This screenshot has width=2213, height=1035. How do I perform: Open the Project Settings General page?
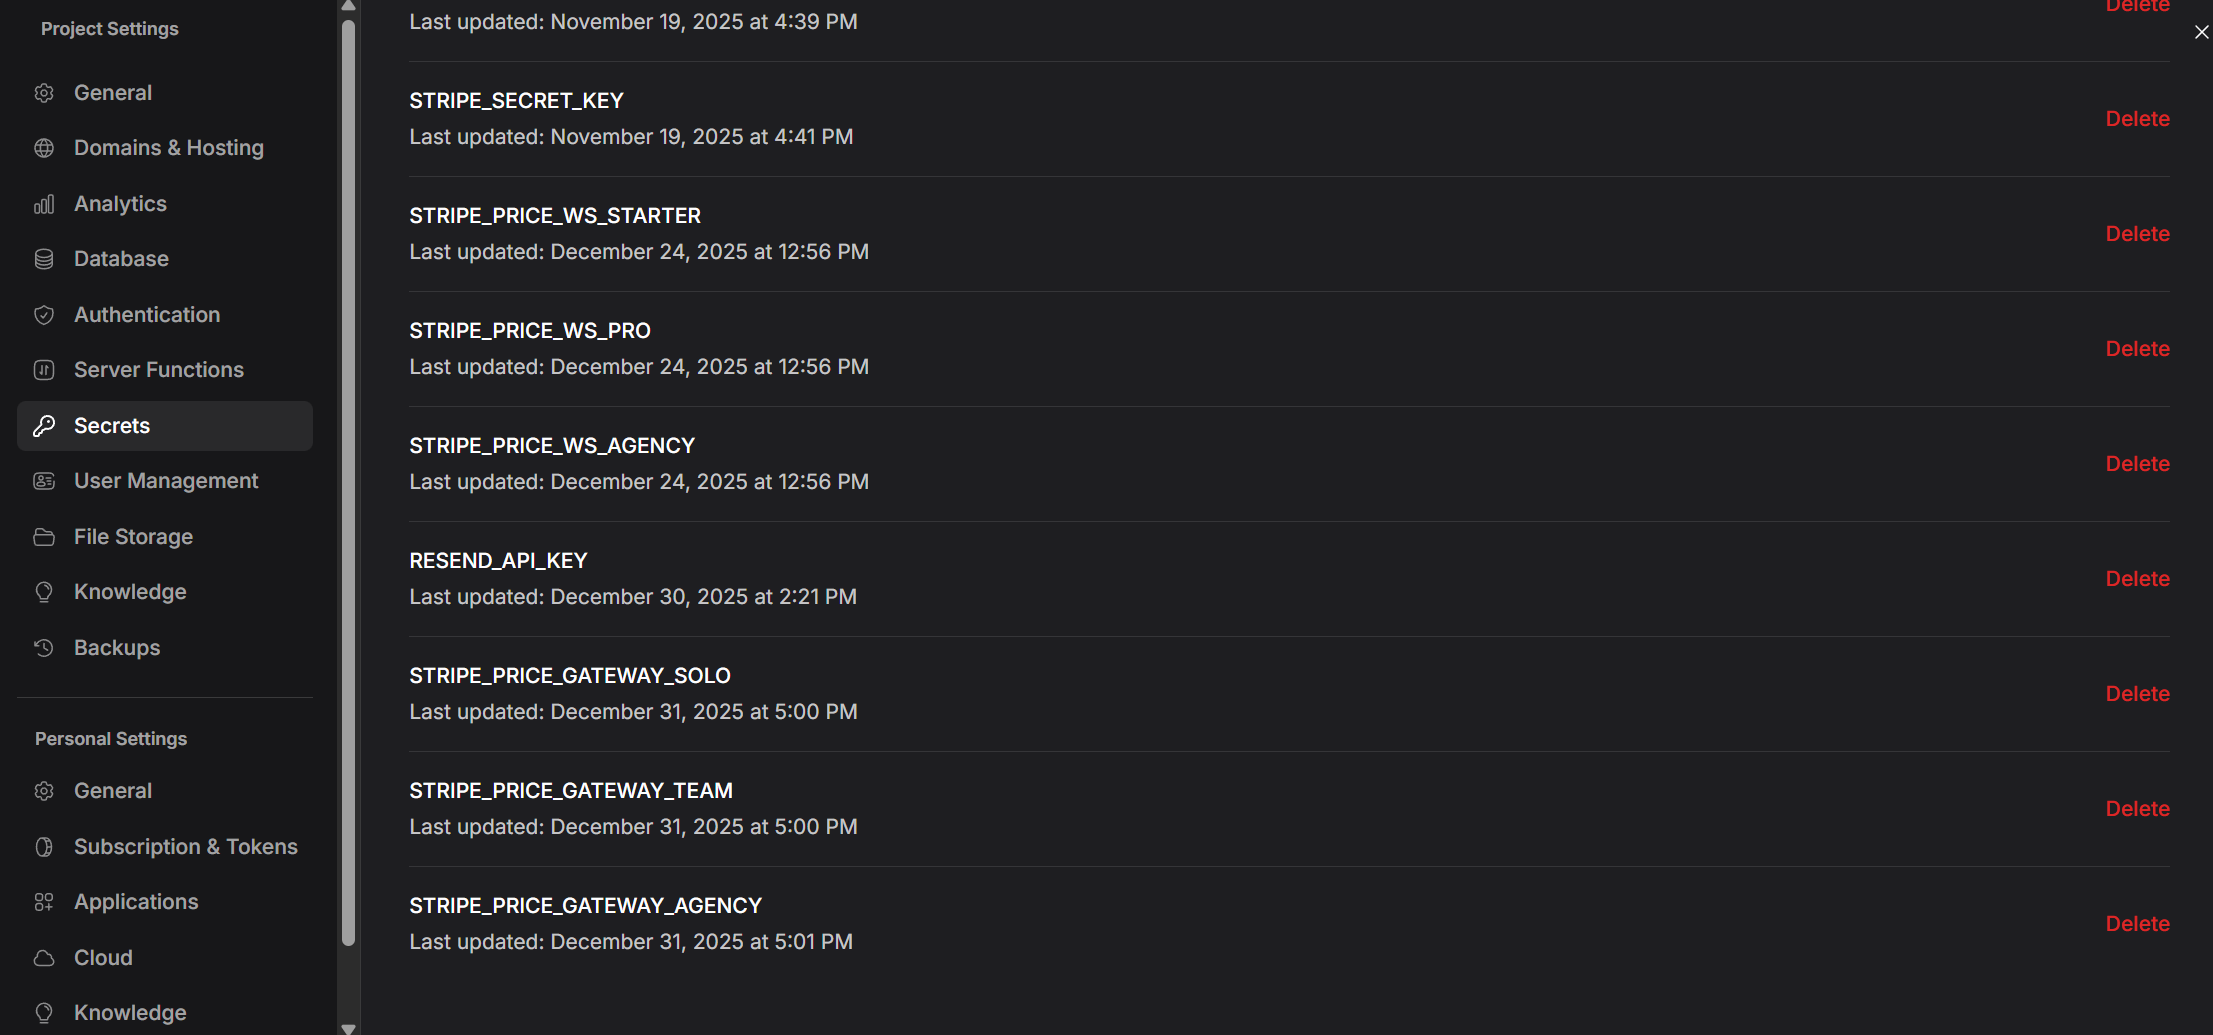pos(112,93)
